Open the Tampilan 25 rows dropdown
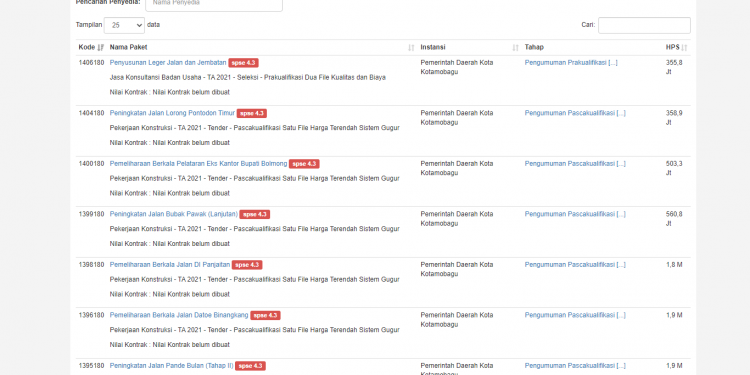Screen dimensions: 750x375 (124, 25)
